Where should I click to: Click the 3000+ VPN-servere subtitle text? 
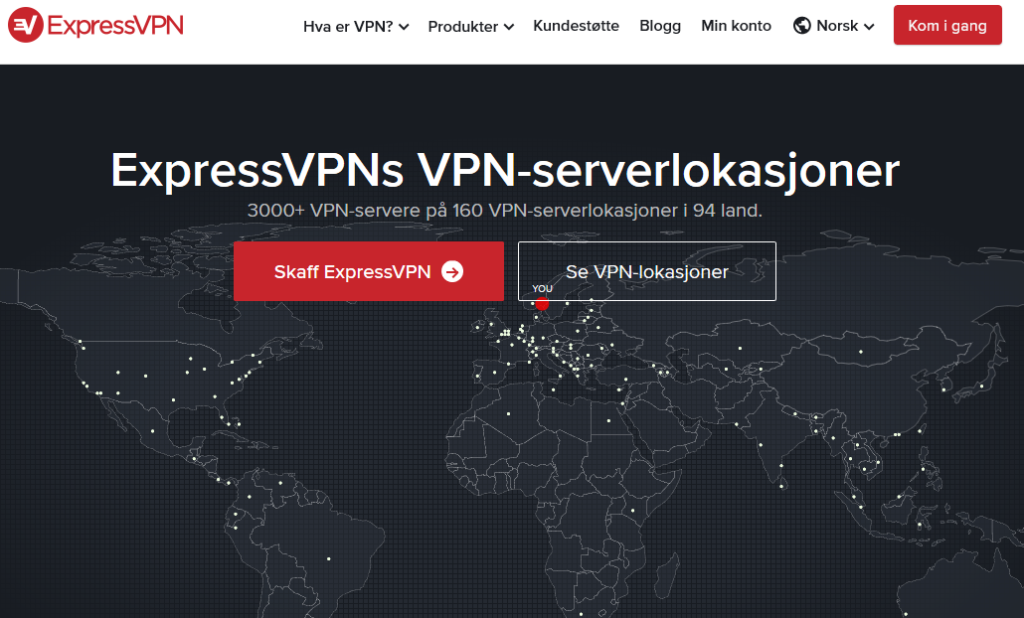[505, 210]
